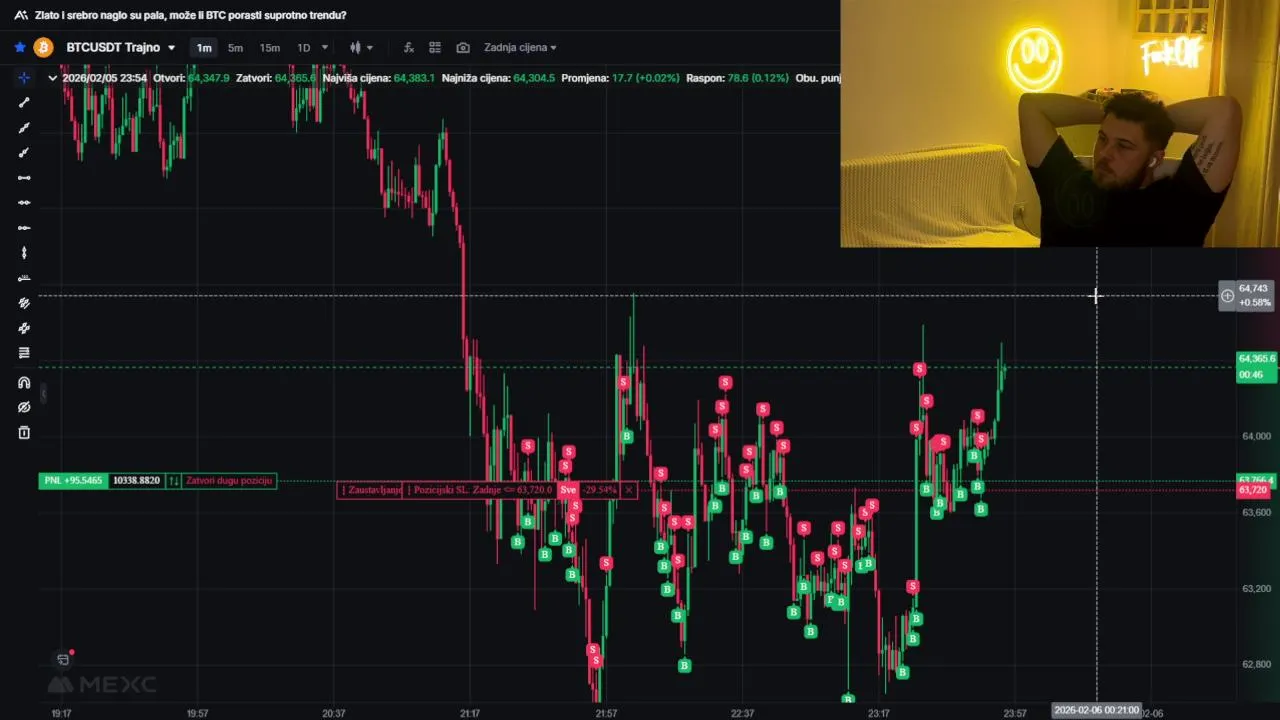Switch to the 15m timeframe

pyautogui.click(x=270, y=48)
